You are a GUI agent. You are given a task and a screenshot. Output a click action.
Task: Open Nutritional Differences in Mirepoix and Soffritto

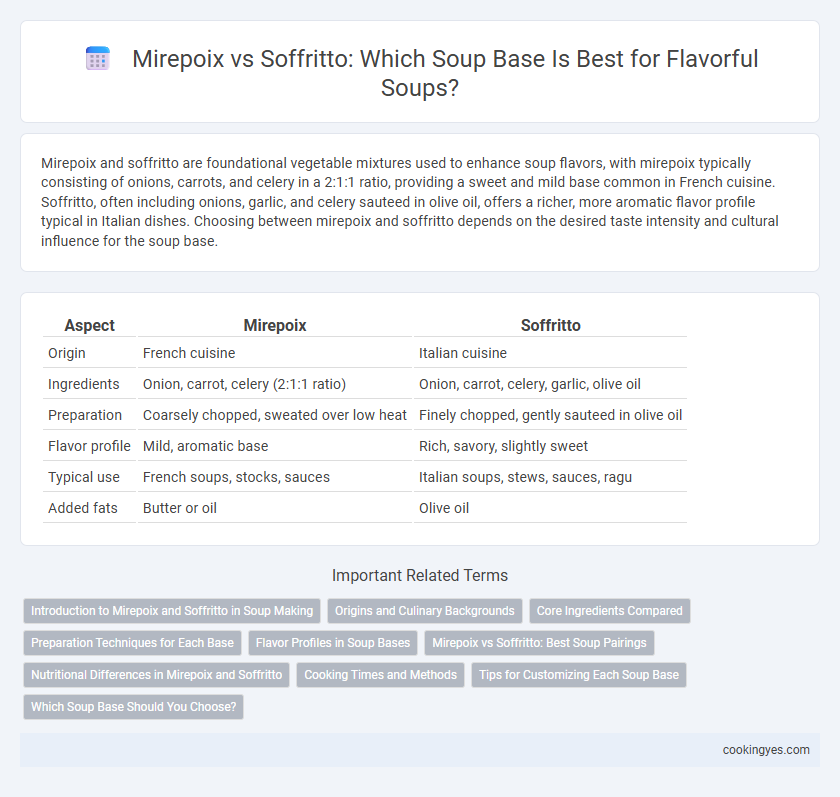[156, 675]
